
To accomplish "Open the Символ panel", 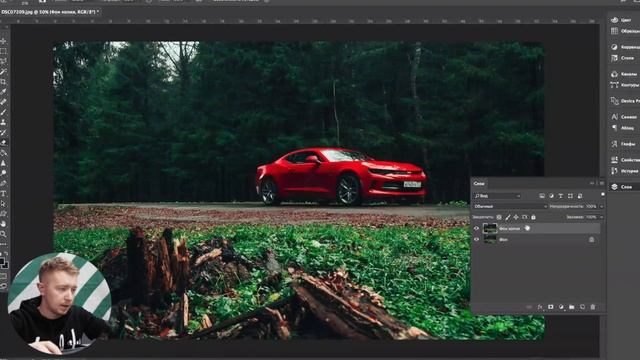I will tap(624, 117).
